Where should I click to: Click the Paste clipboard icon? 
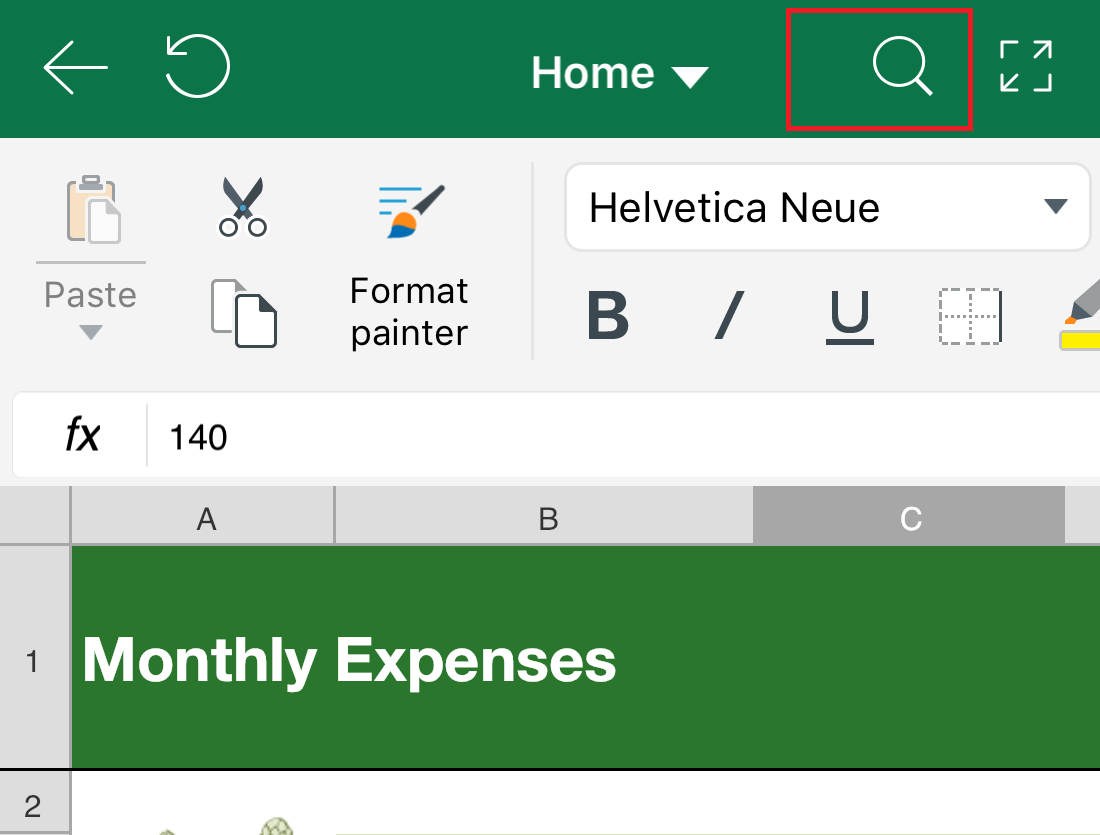point(93,208)
